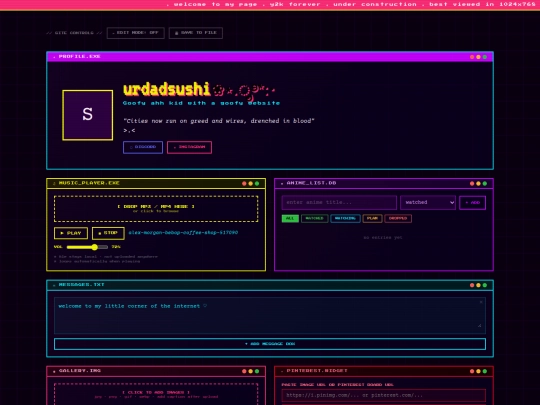This screenshot has width=540, height=405.
Task: Select the WATCHED anime filter
Action: 314,218
